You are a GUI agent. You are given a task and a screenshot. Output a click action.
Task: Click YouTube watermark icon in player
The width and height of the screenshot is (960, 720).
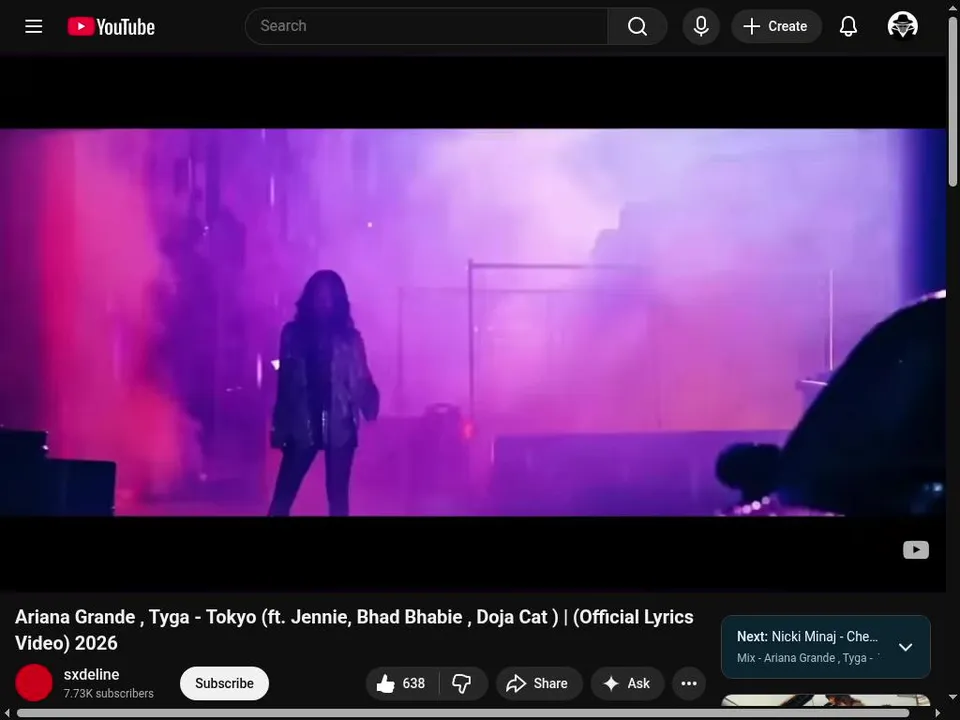coord(915,550)
